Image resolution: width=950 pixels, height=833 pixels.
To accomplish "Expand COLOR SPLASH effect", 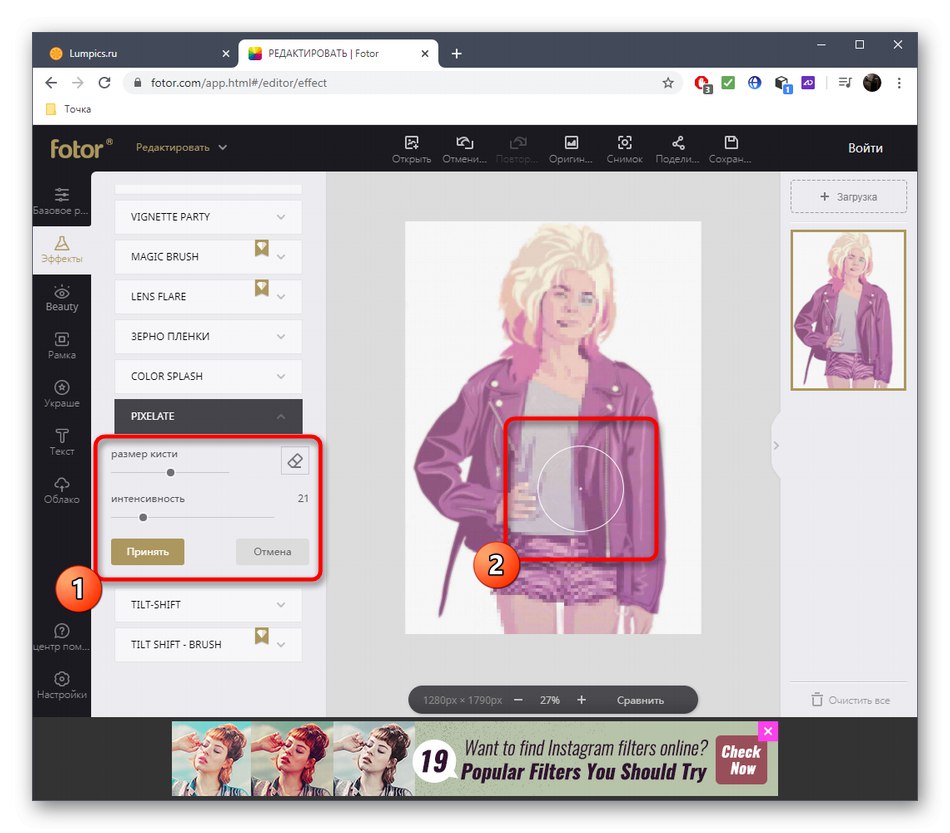I will [x=208, y=377].
